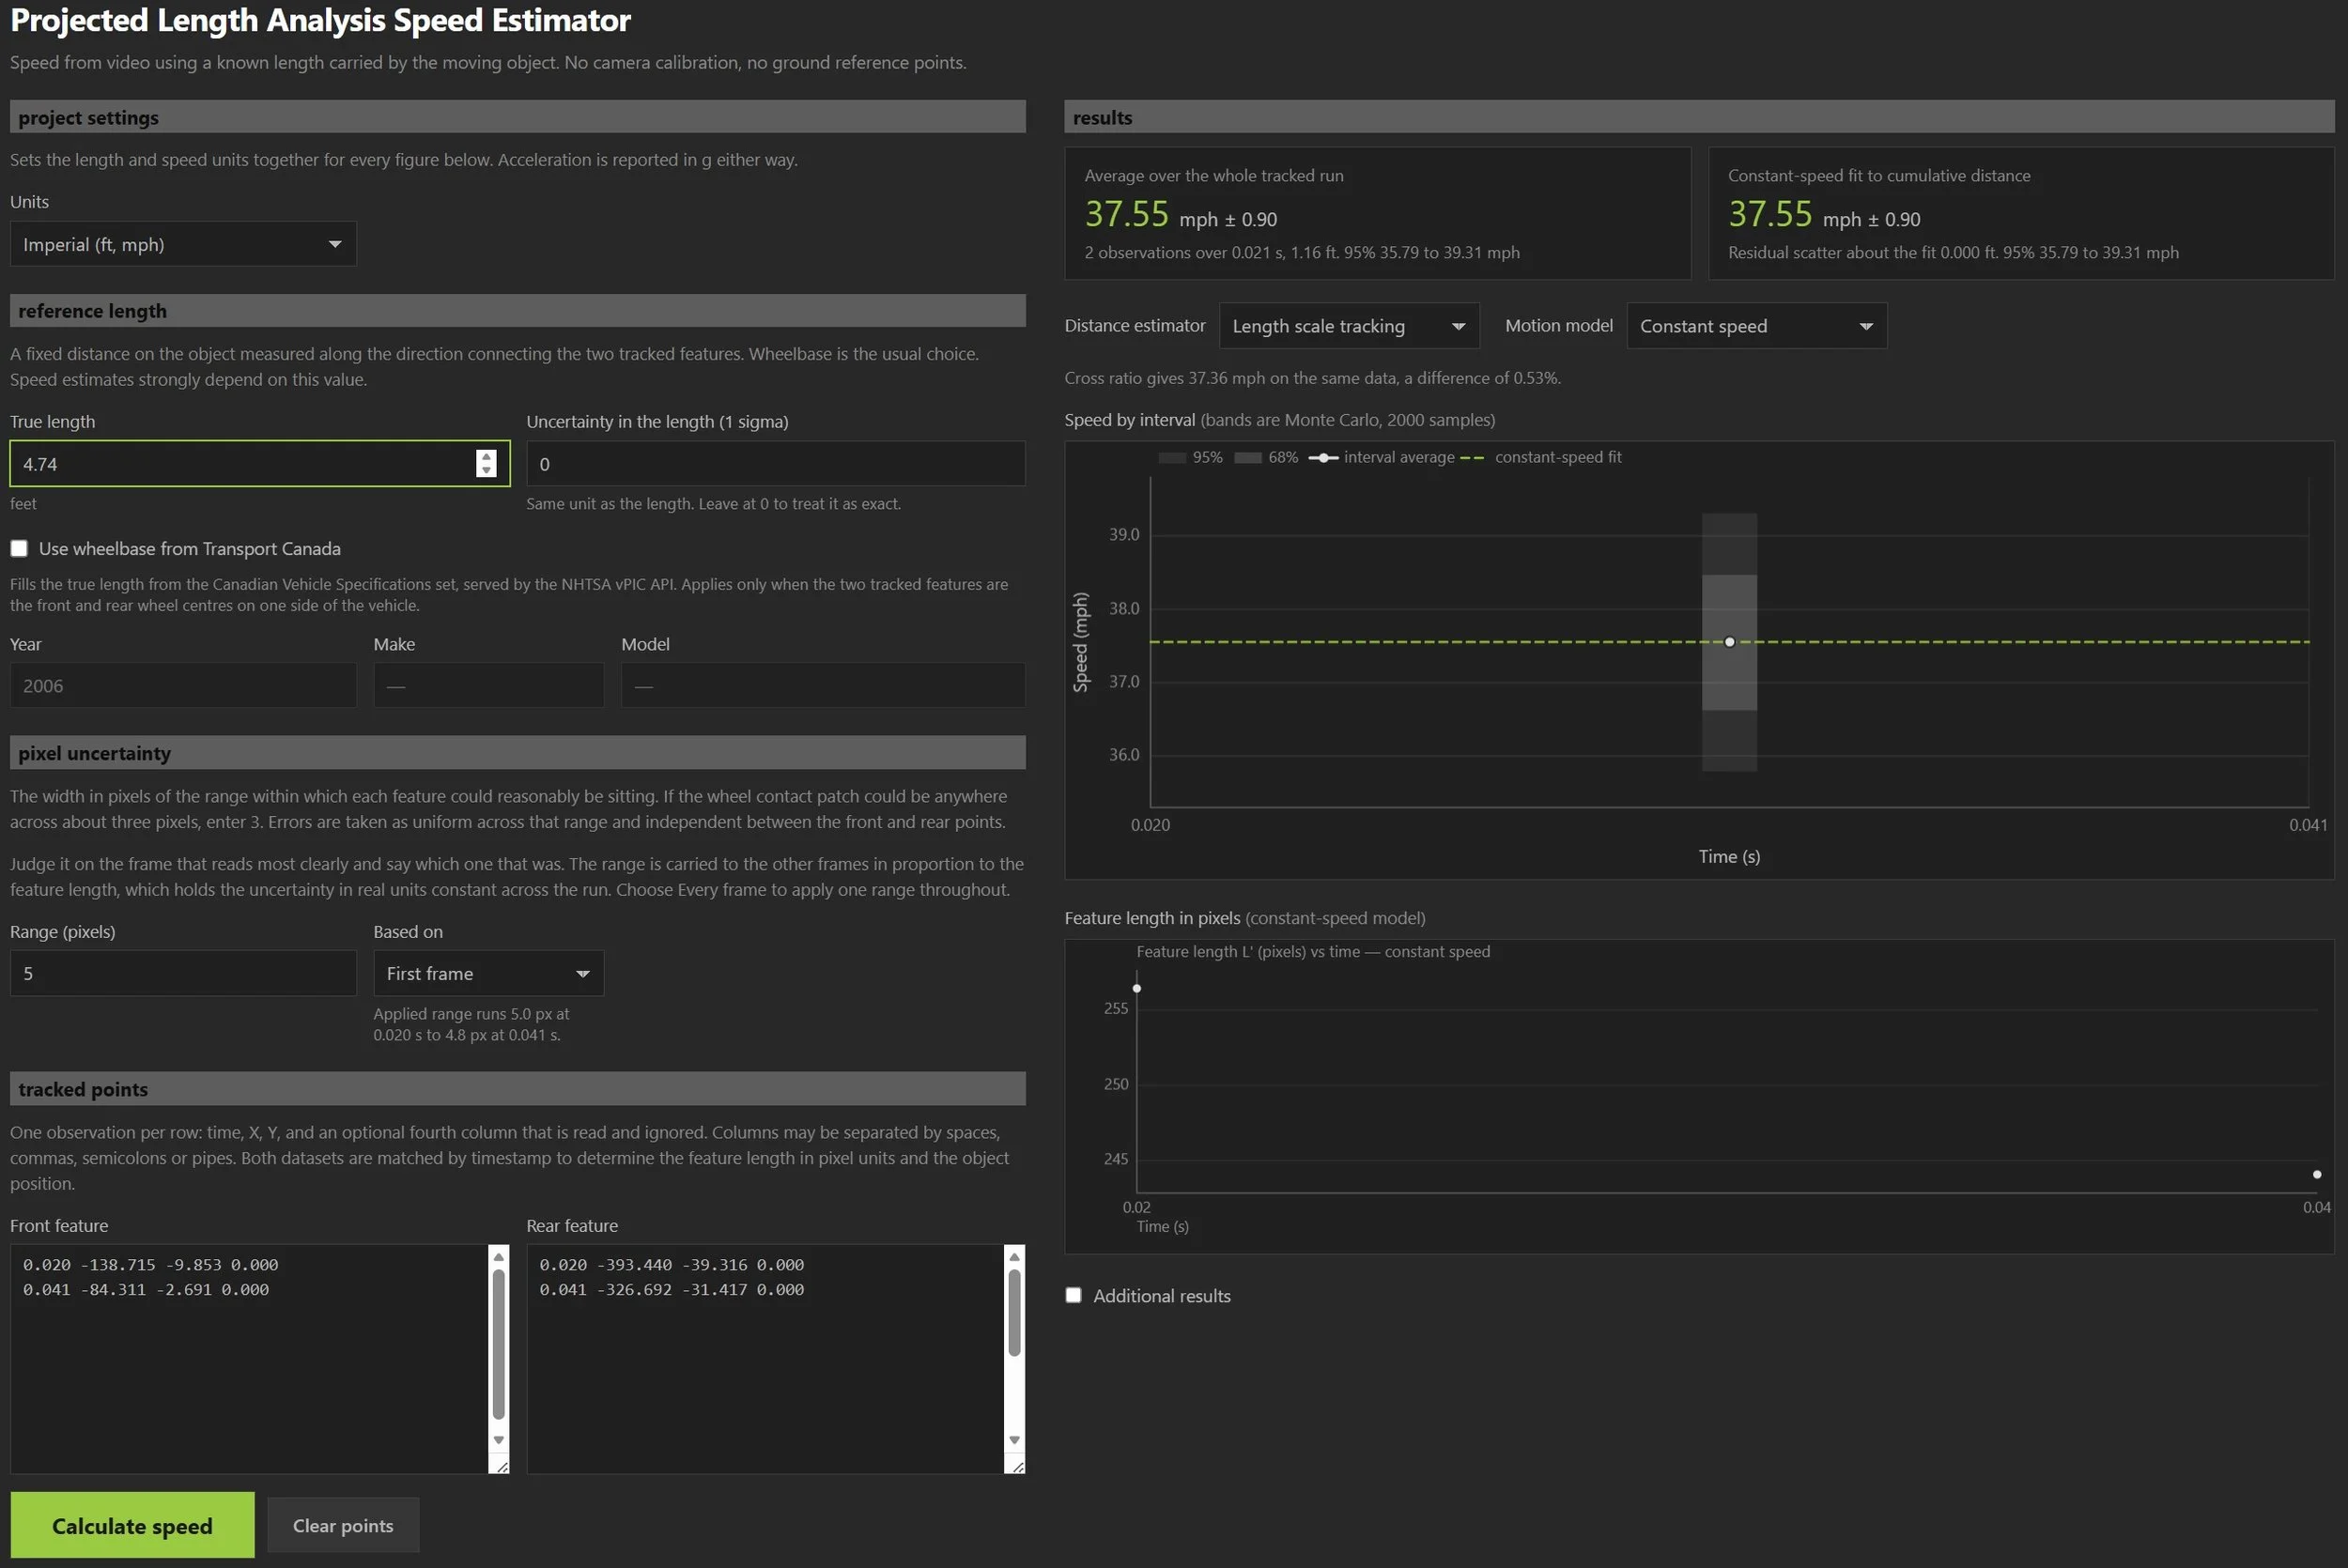The width and height of the screenshot is (2348, 1568).
Task: Expand the Motion model dropdown
Action: (x=1756, y=326)
